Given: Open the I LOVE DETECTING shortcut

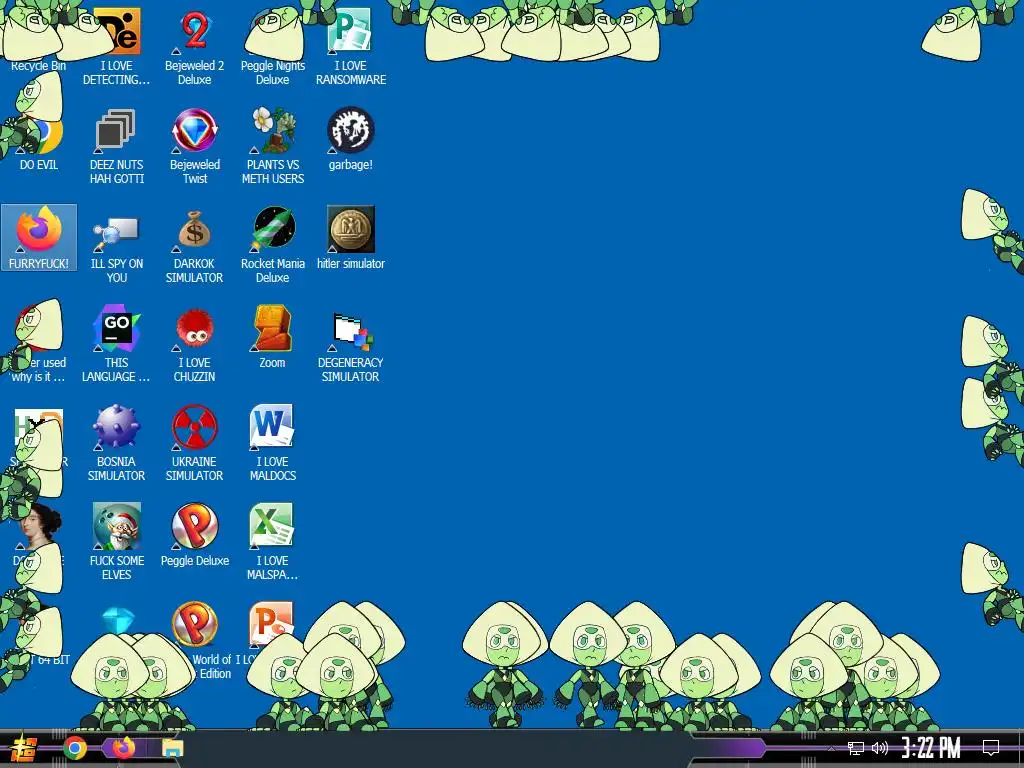Looking at the screenshot, I should 116,46.
